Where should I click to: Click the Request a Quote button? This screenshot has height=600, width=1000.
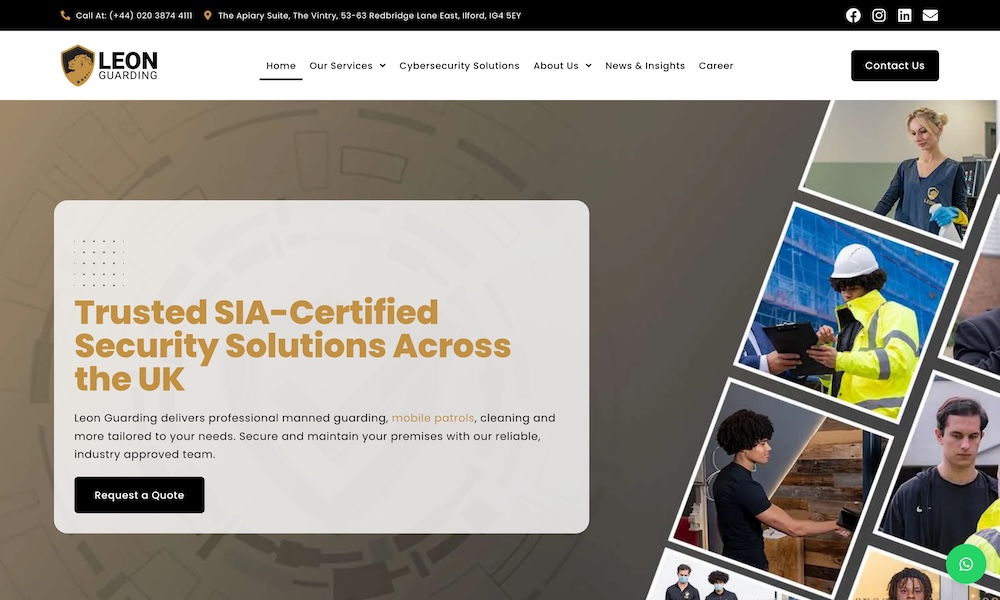pyautogui.click(x=139, y=495)
